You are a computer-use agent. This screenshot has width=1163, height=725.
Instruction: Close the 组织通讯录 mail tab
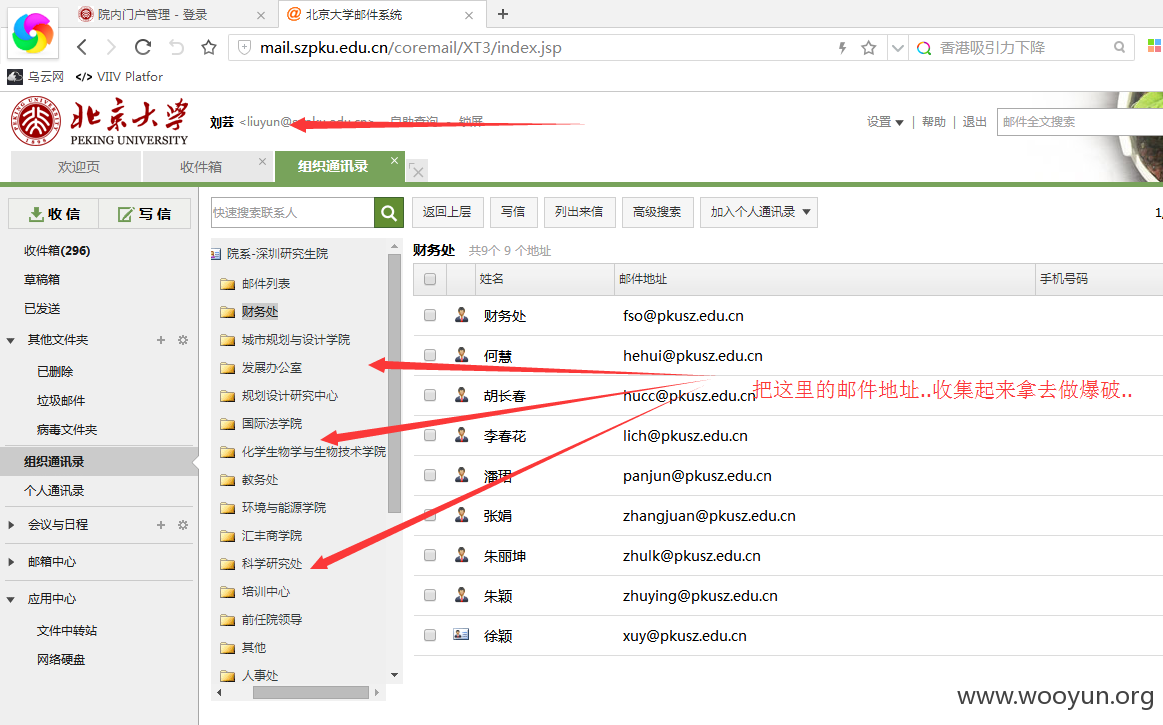[395, 160]
